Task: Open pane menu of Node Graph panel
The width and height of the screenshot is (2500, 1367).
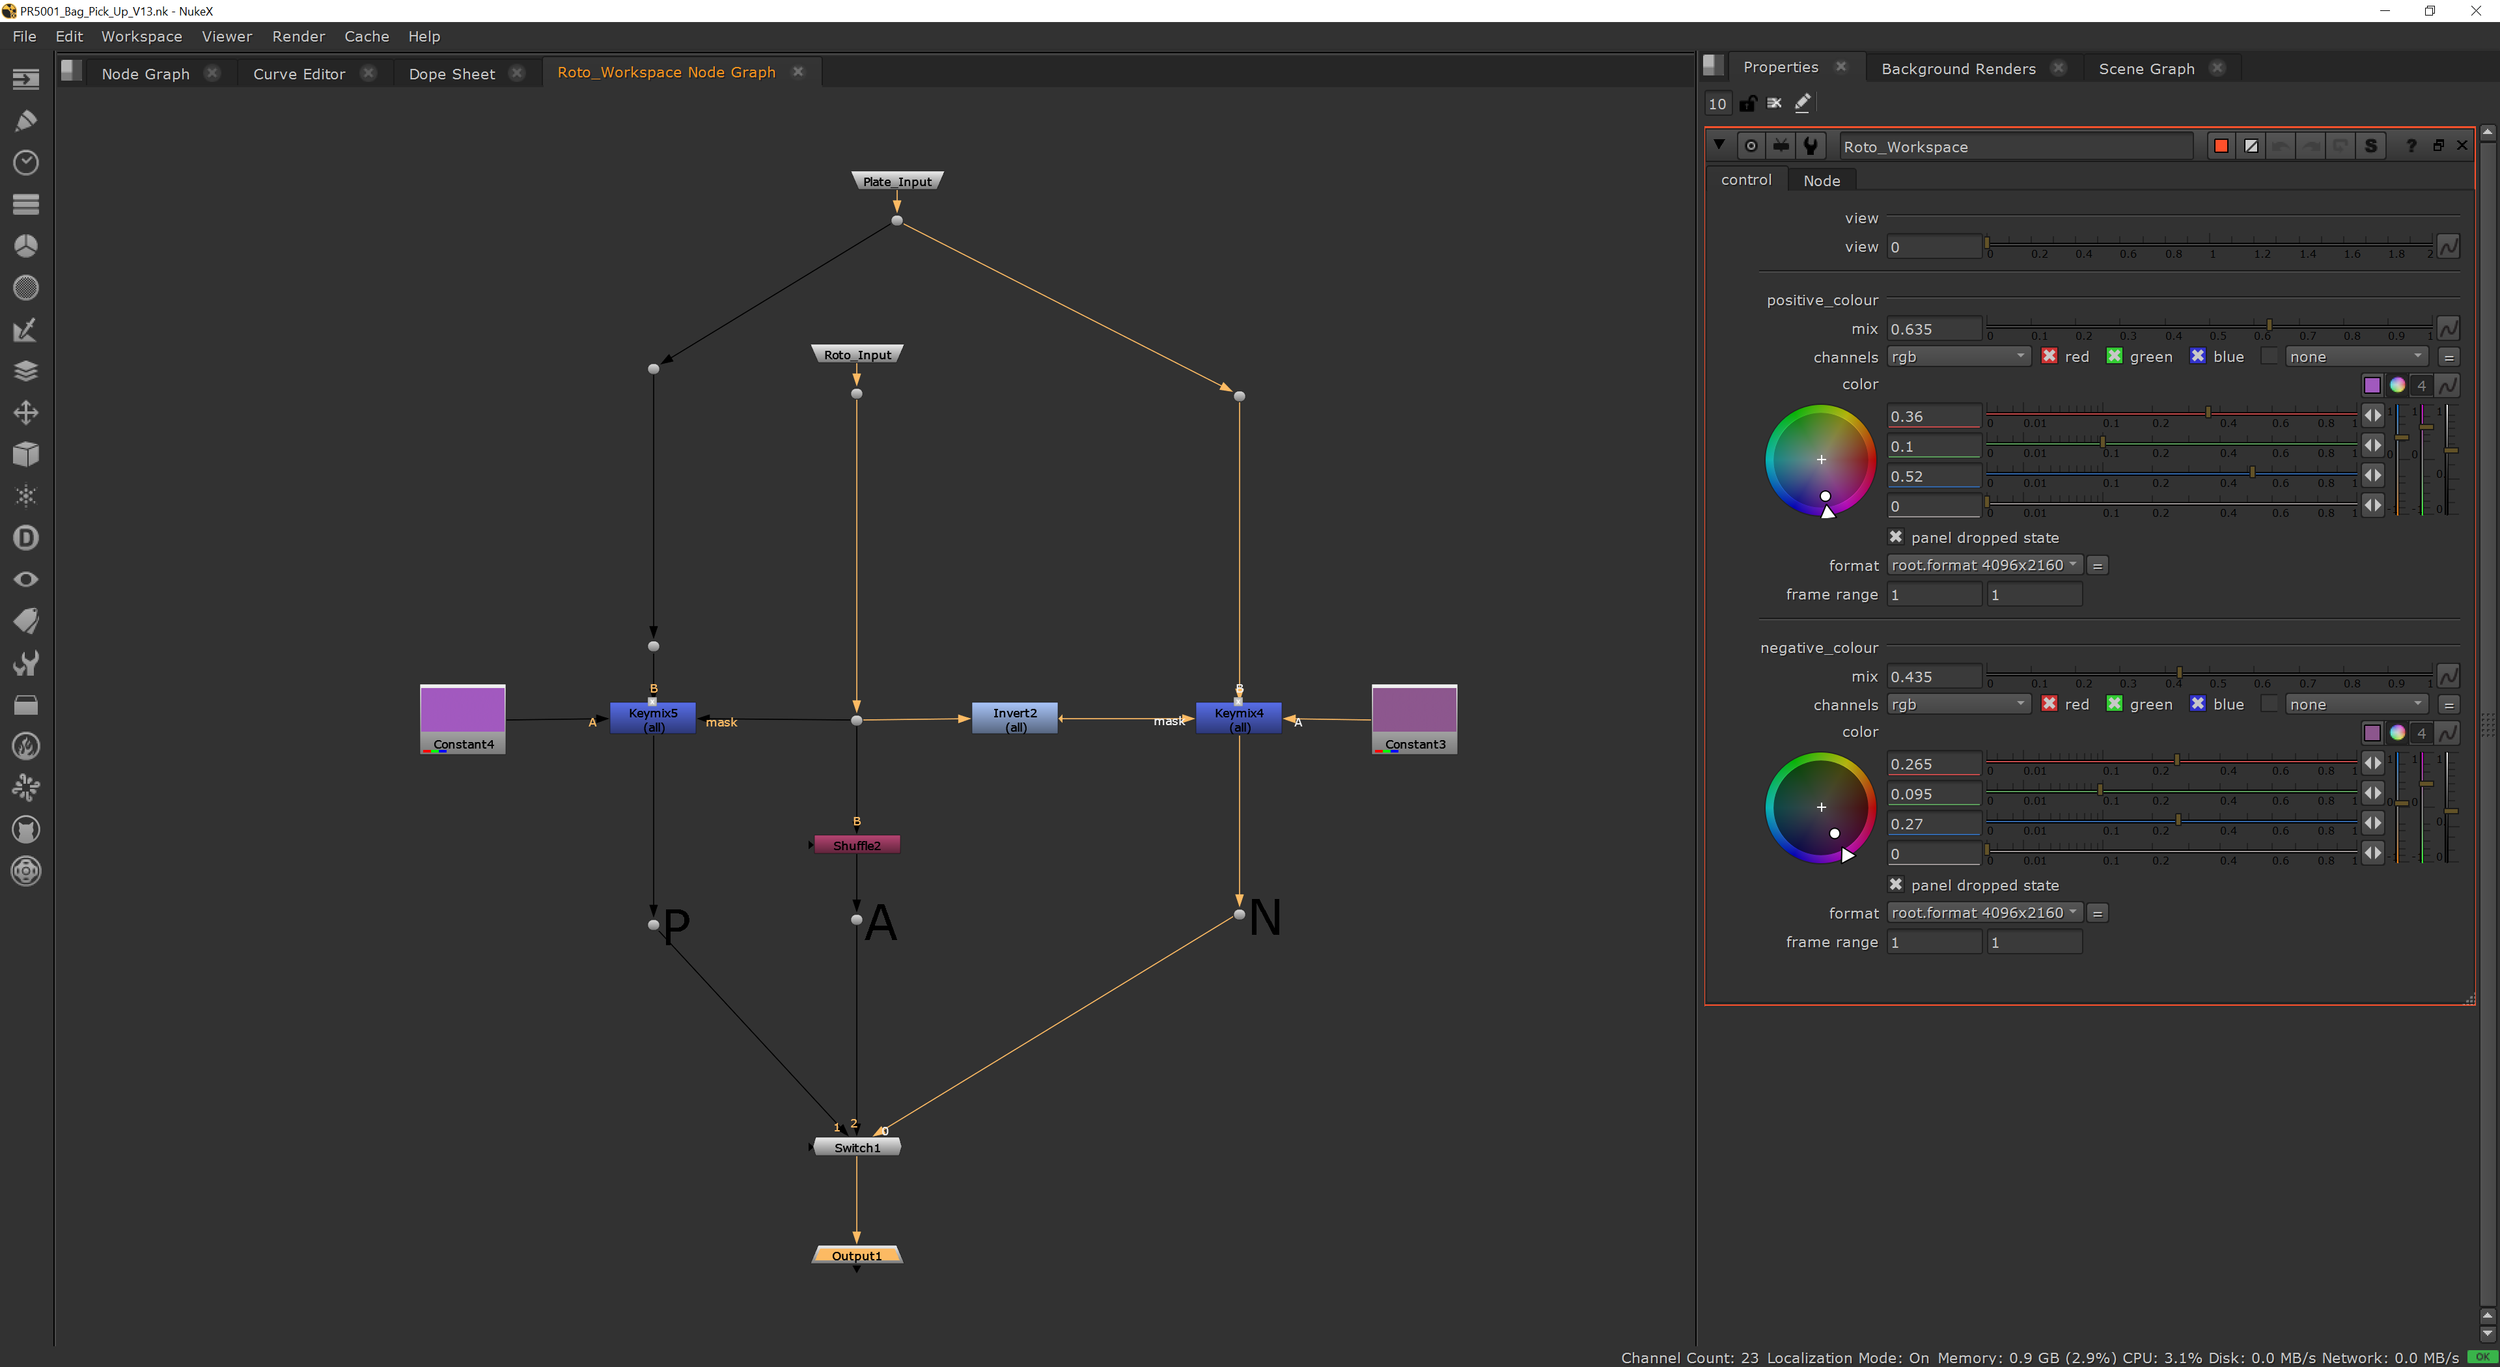Action: coord(71,70)
